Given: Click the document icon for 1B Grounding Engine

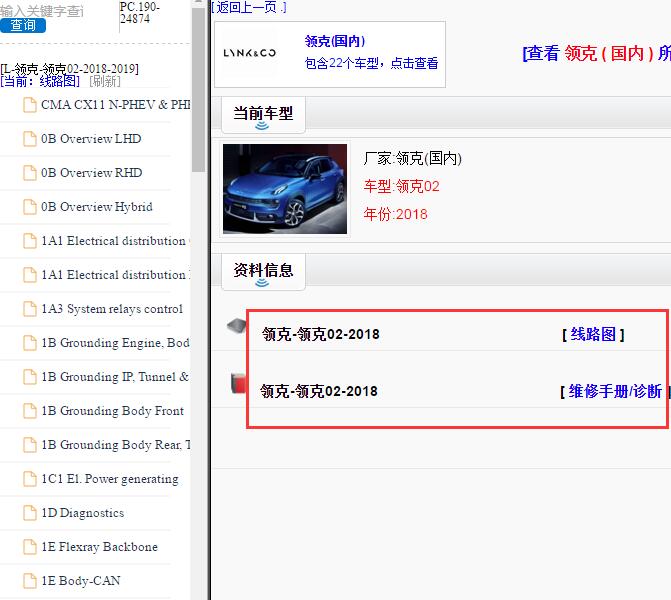Looking at the screenshot, I should [30, 343].
